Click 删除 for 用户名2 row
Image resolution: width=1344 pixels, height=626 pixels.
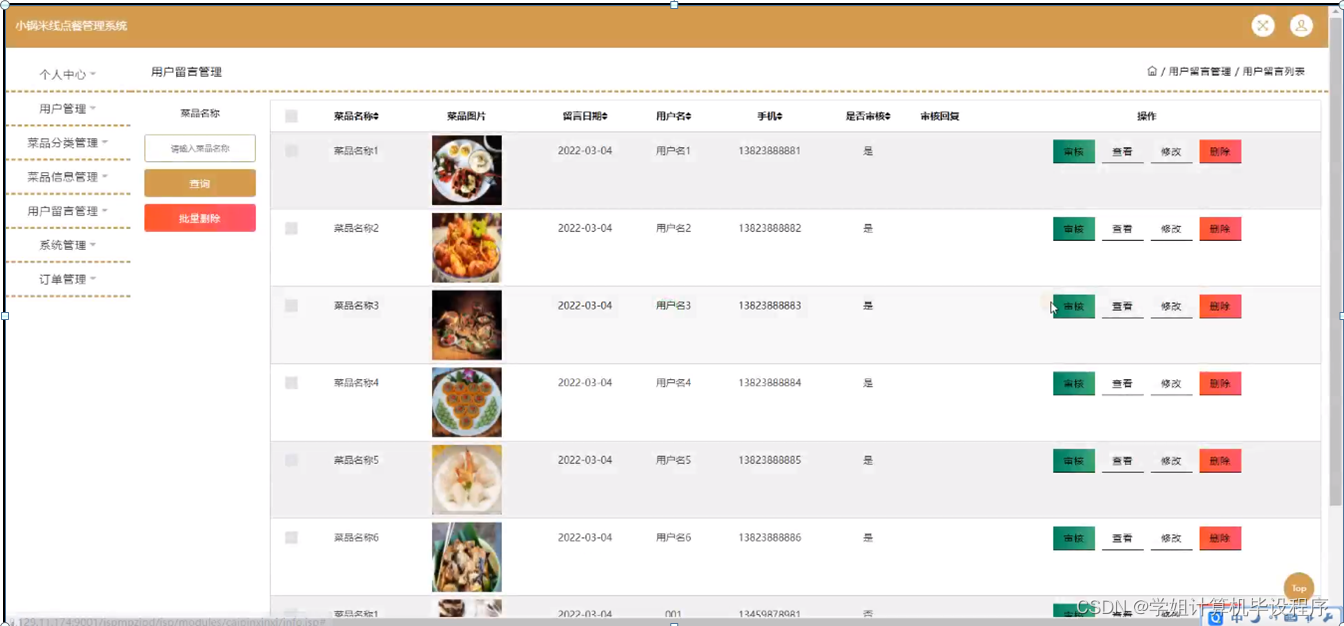(x=1220, y=229)
